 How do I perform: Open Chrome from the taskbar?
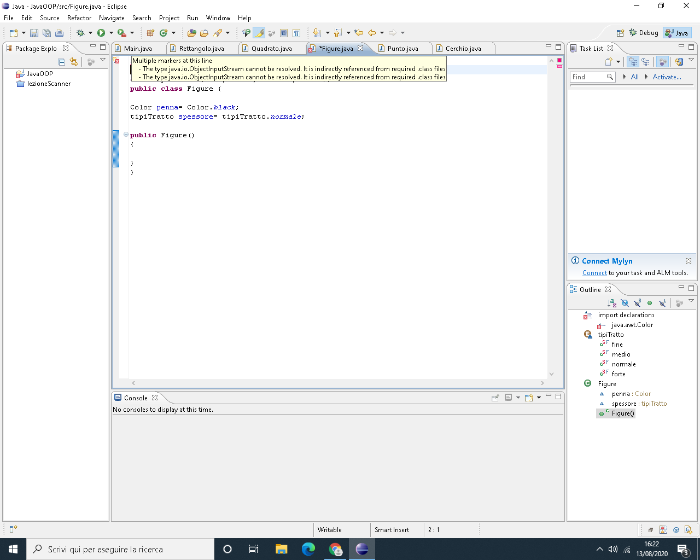pyautogui.click(x=335, y=549)
